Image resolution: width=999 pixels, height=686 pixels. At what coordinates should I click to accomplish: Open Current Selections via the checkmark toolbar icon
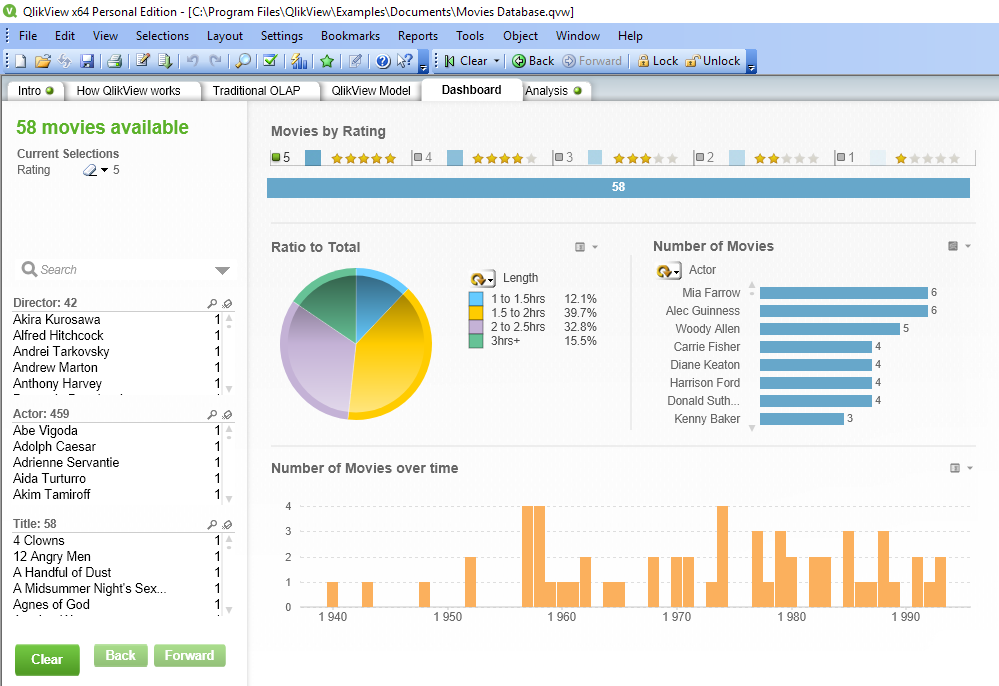[x=270, y=61]
